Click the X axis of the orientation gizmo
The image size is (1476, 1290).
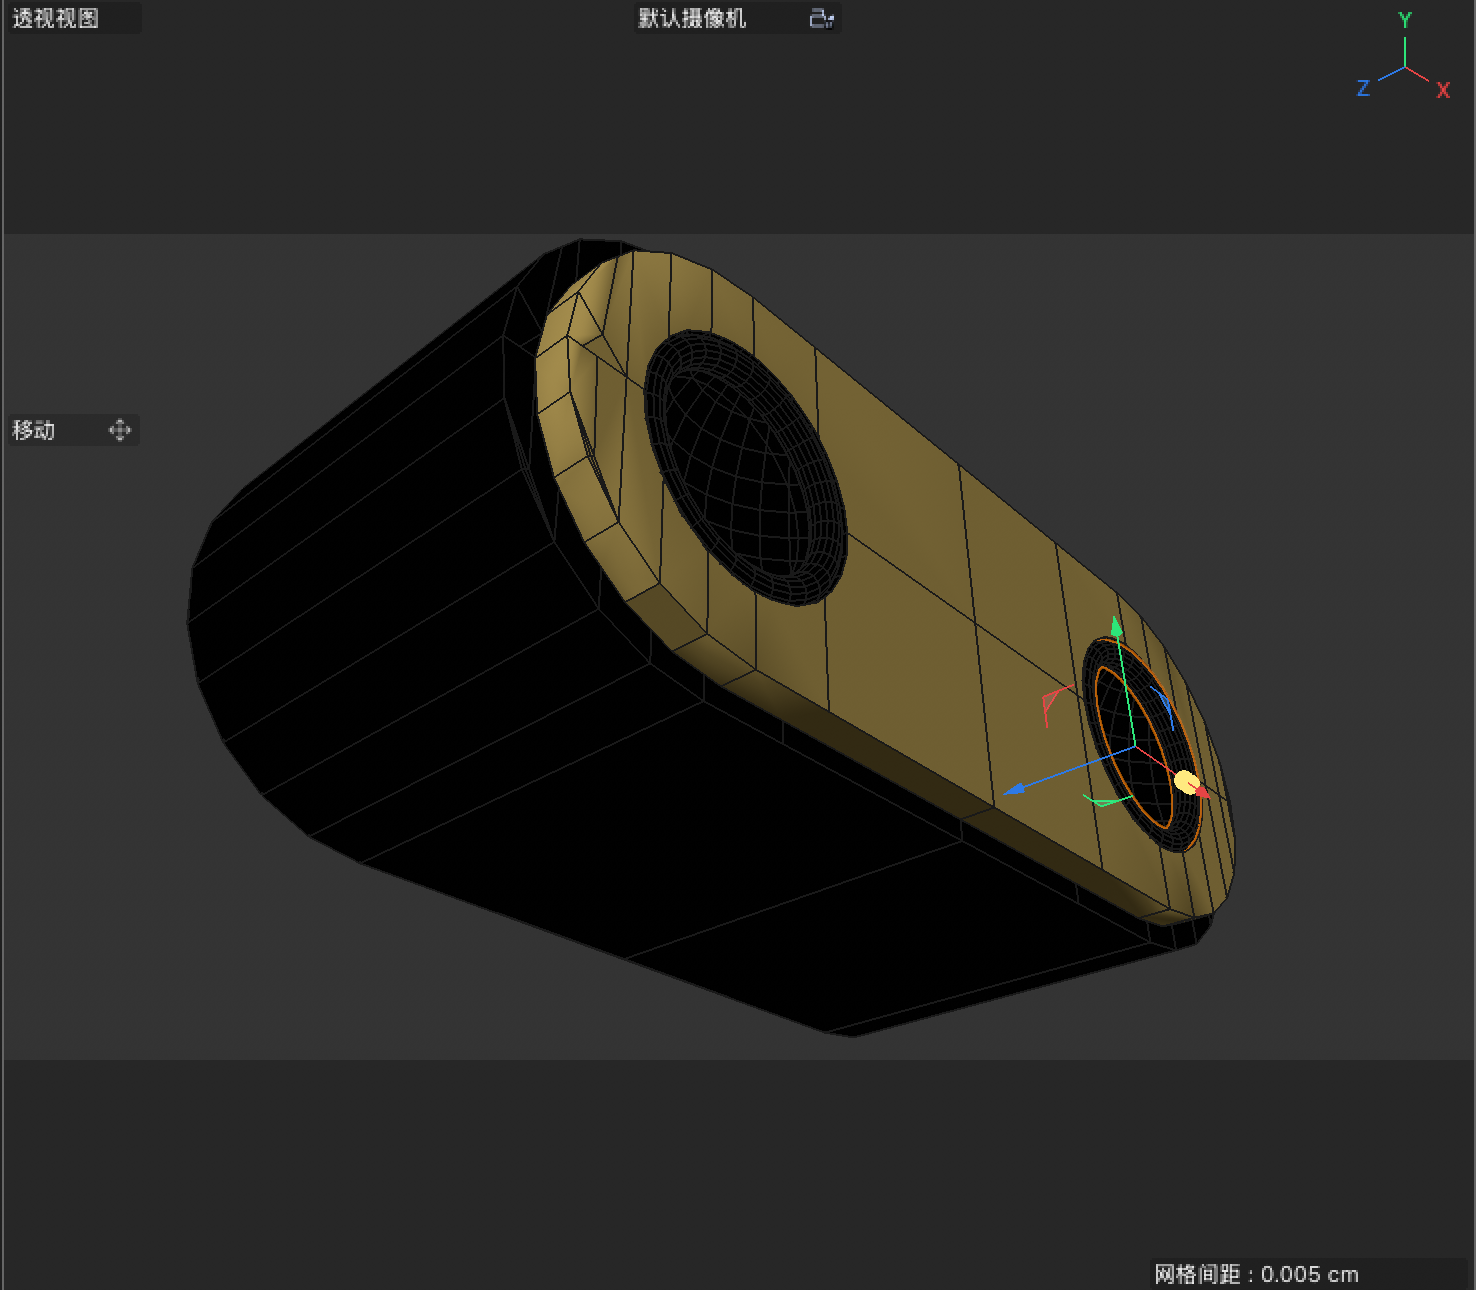coord(1444,90)
